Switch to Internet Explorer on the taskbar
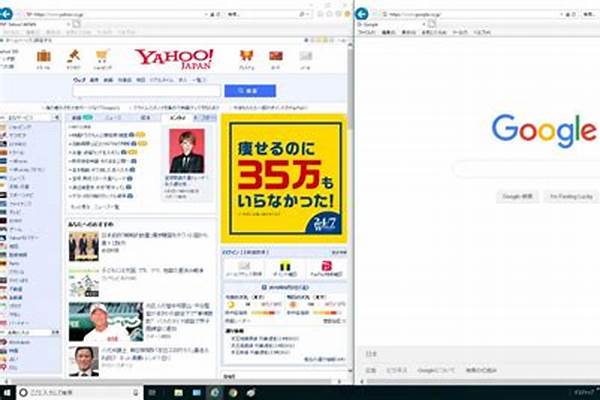 tap(215, 392)
